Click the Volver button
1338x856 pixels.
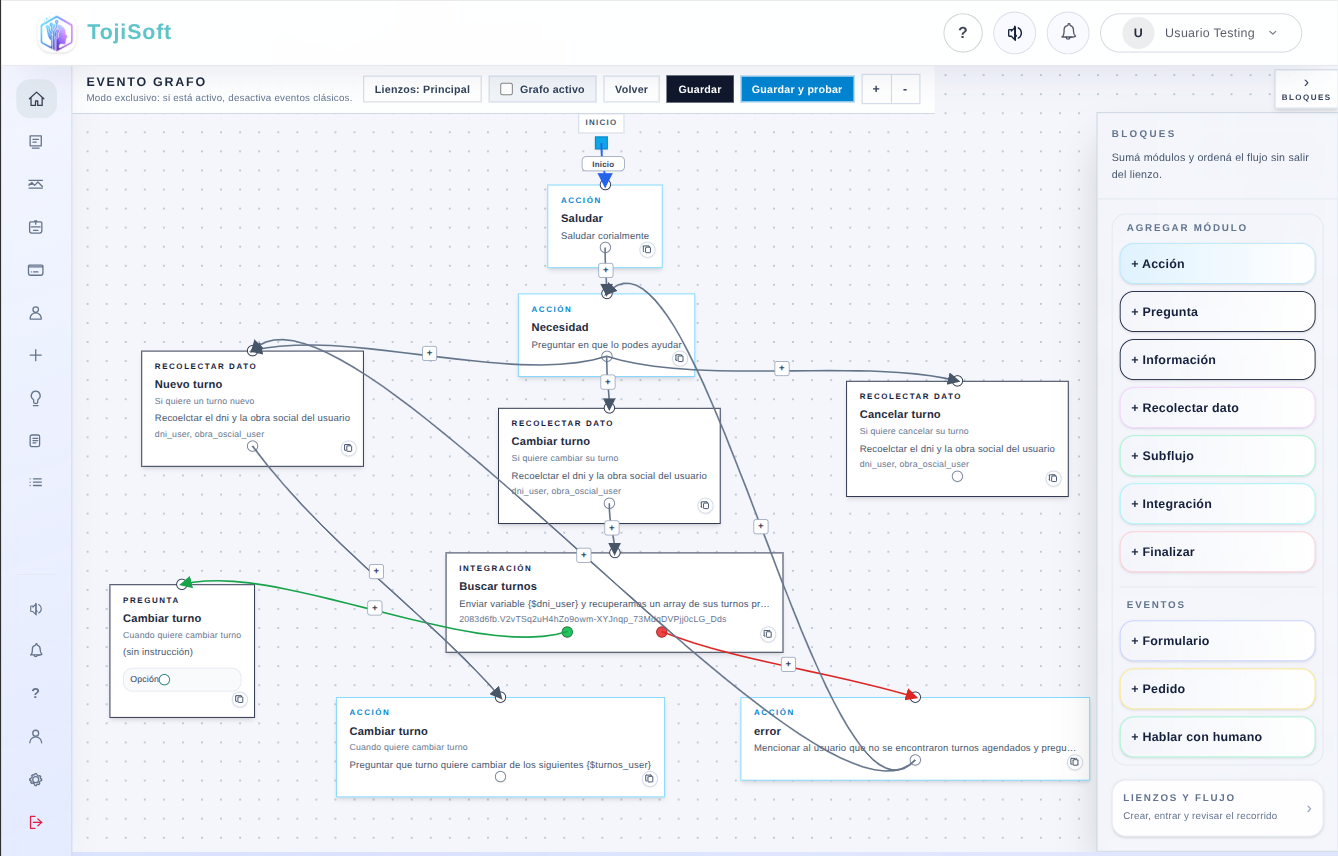pos(631,89)
